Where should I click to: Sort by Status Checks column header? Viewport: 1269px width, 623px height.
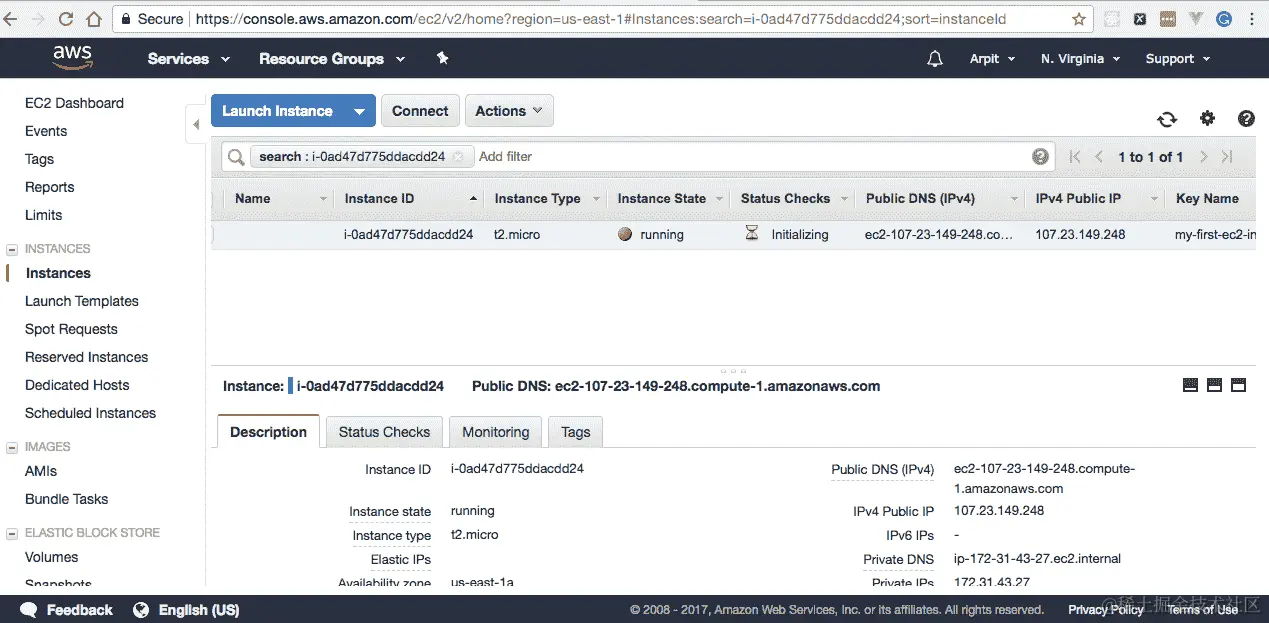[785, 199]
